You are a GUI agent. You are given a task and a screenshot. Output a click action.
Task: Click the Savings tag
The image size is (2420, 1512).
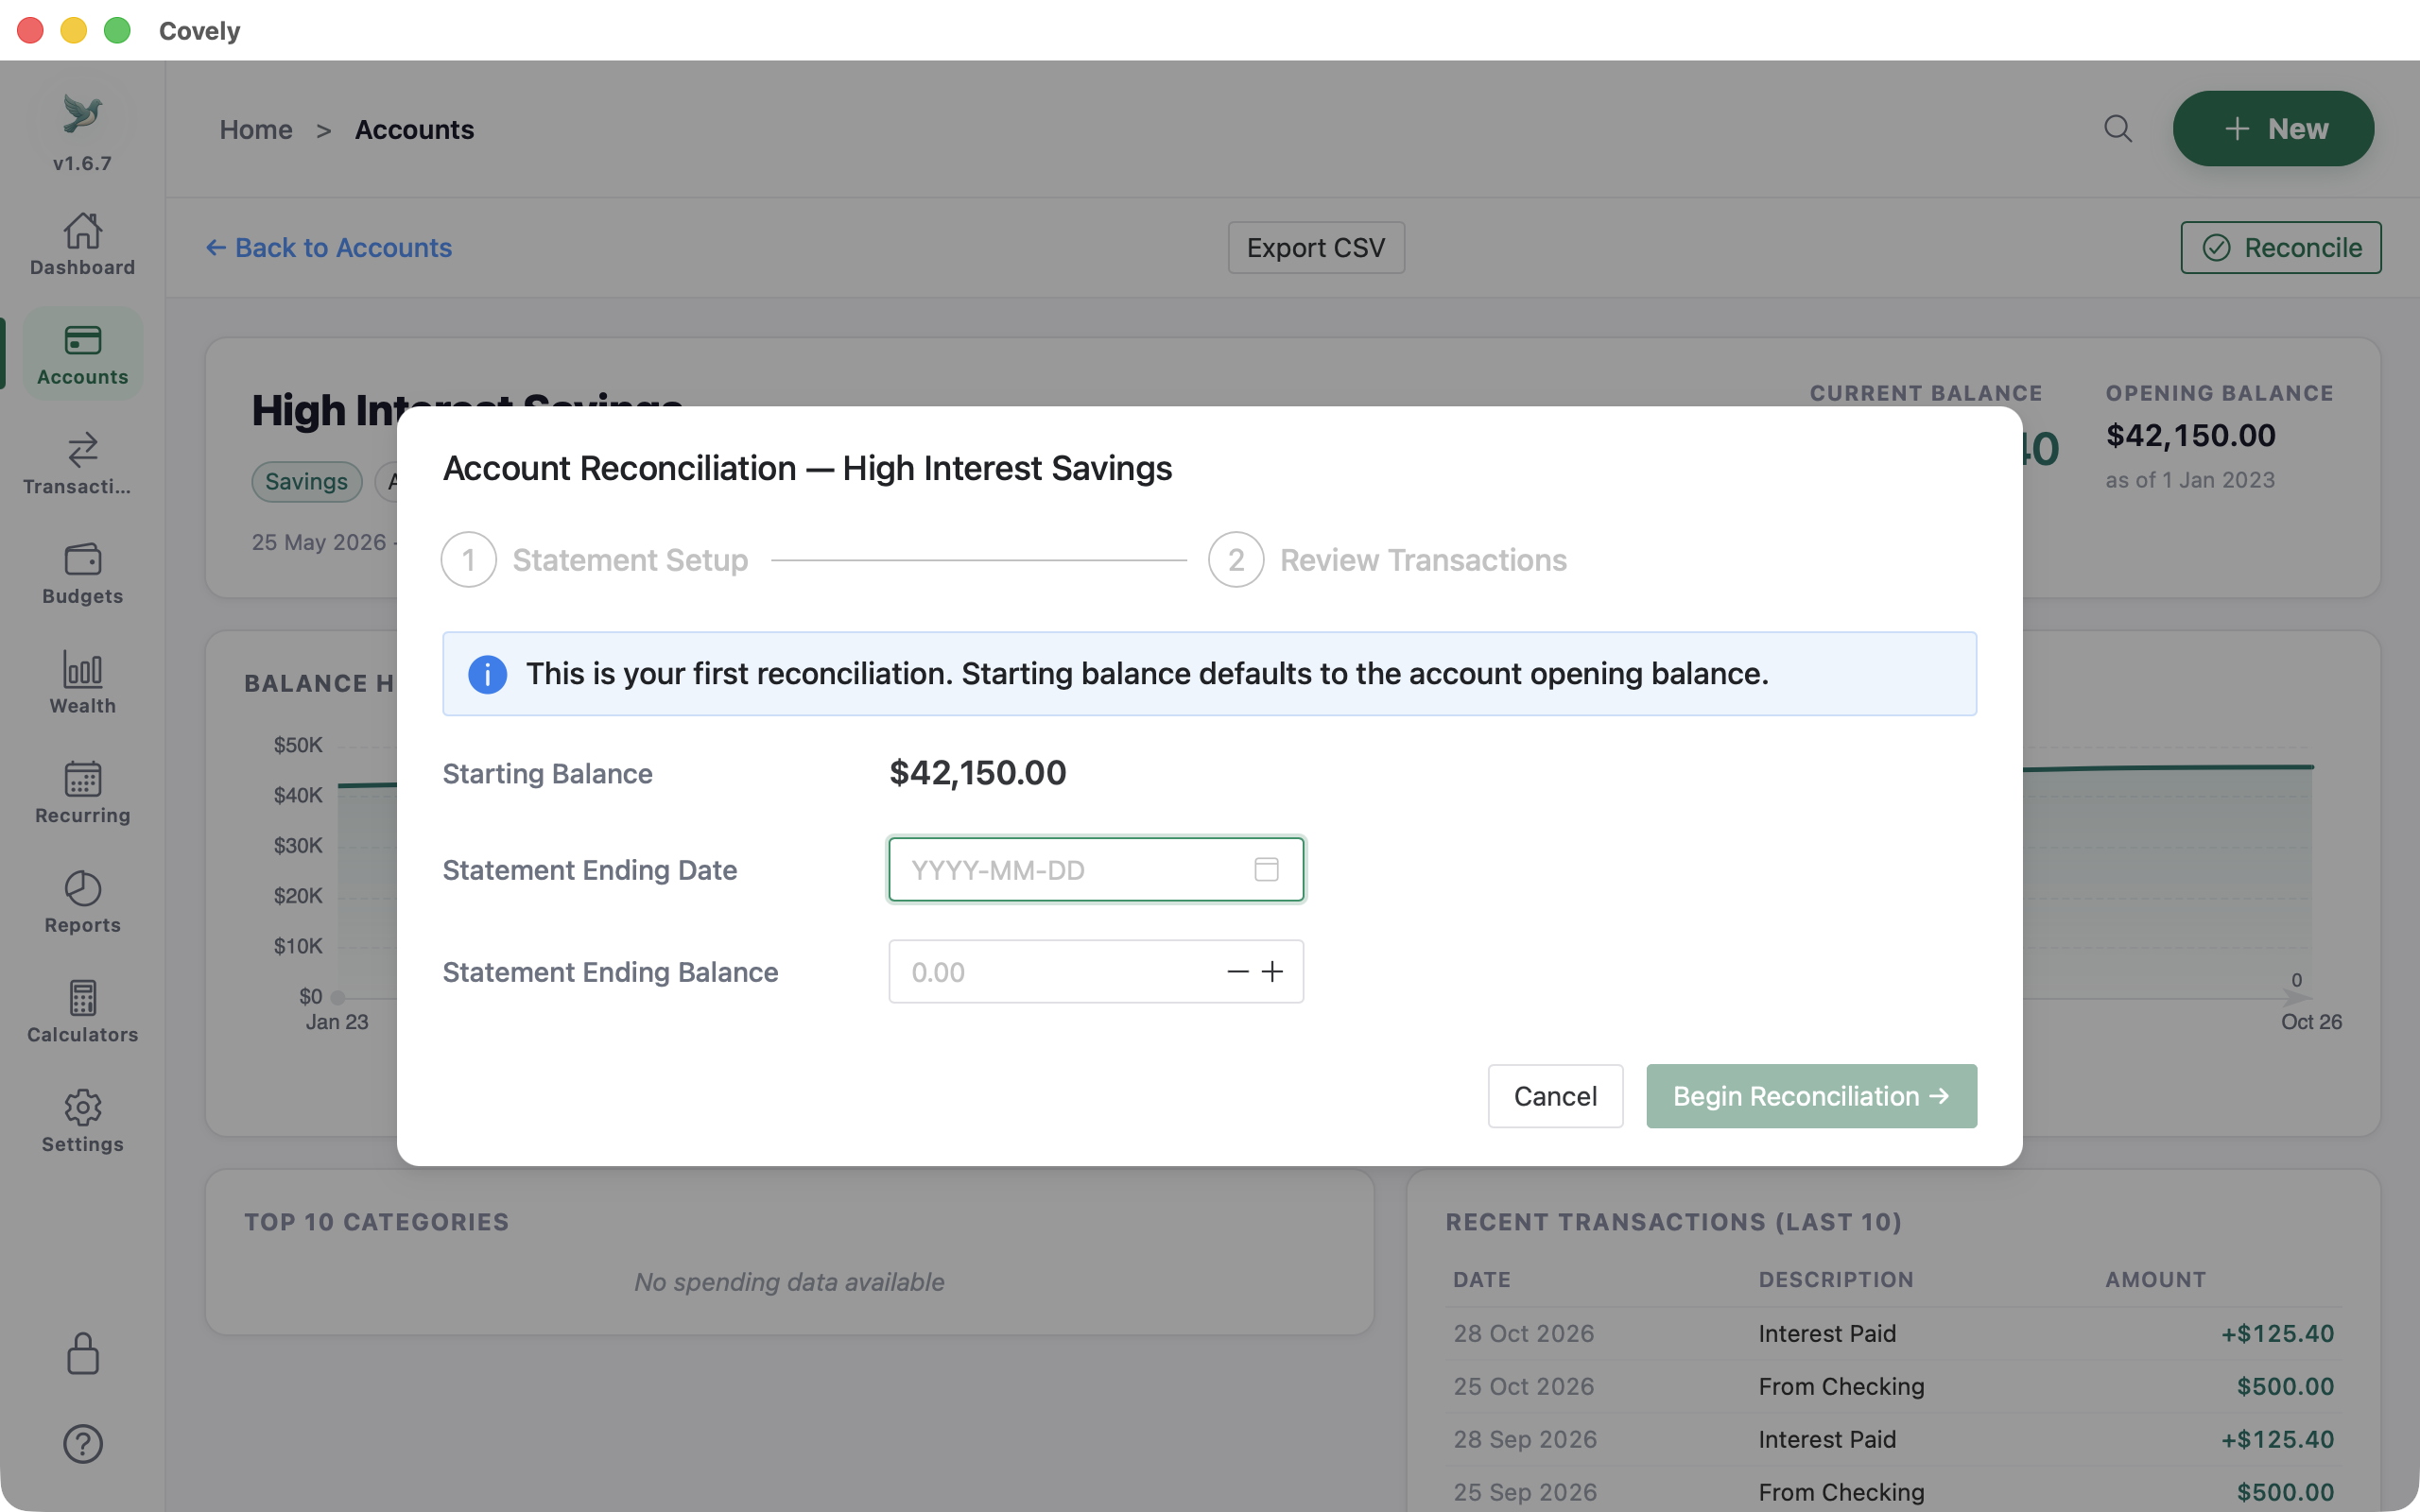point(306,481)
